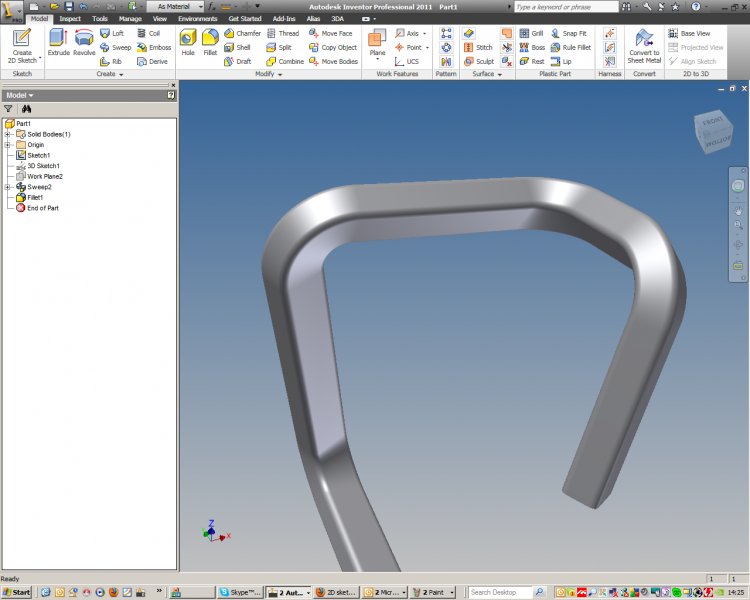
Task: Select the Draft tool
Action: coord(238,61)
